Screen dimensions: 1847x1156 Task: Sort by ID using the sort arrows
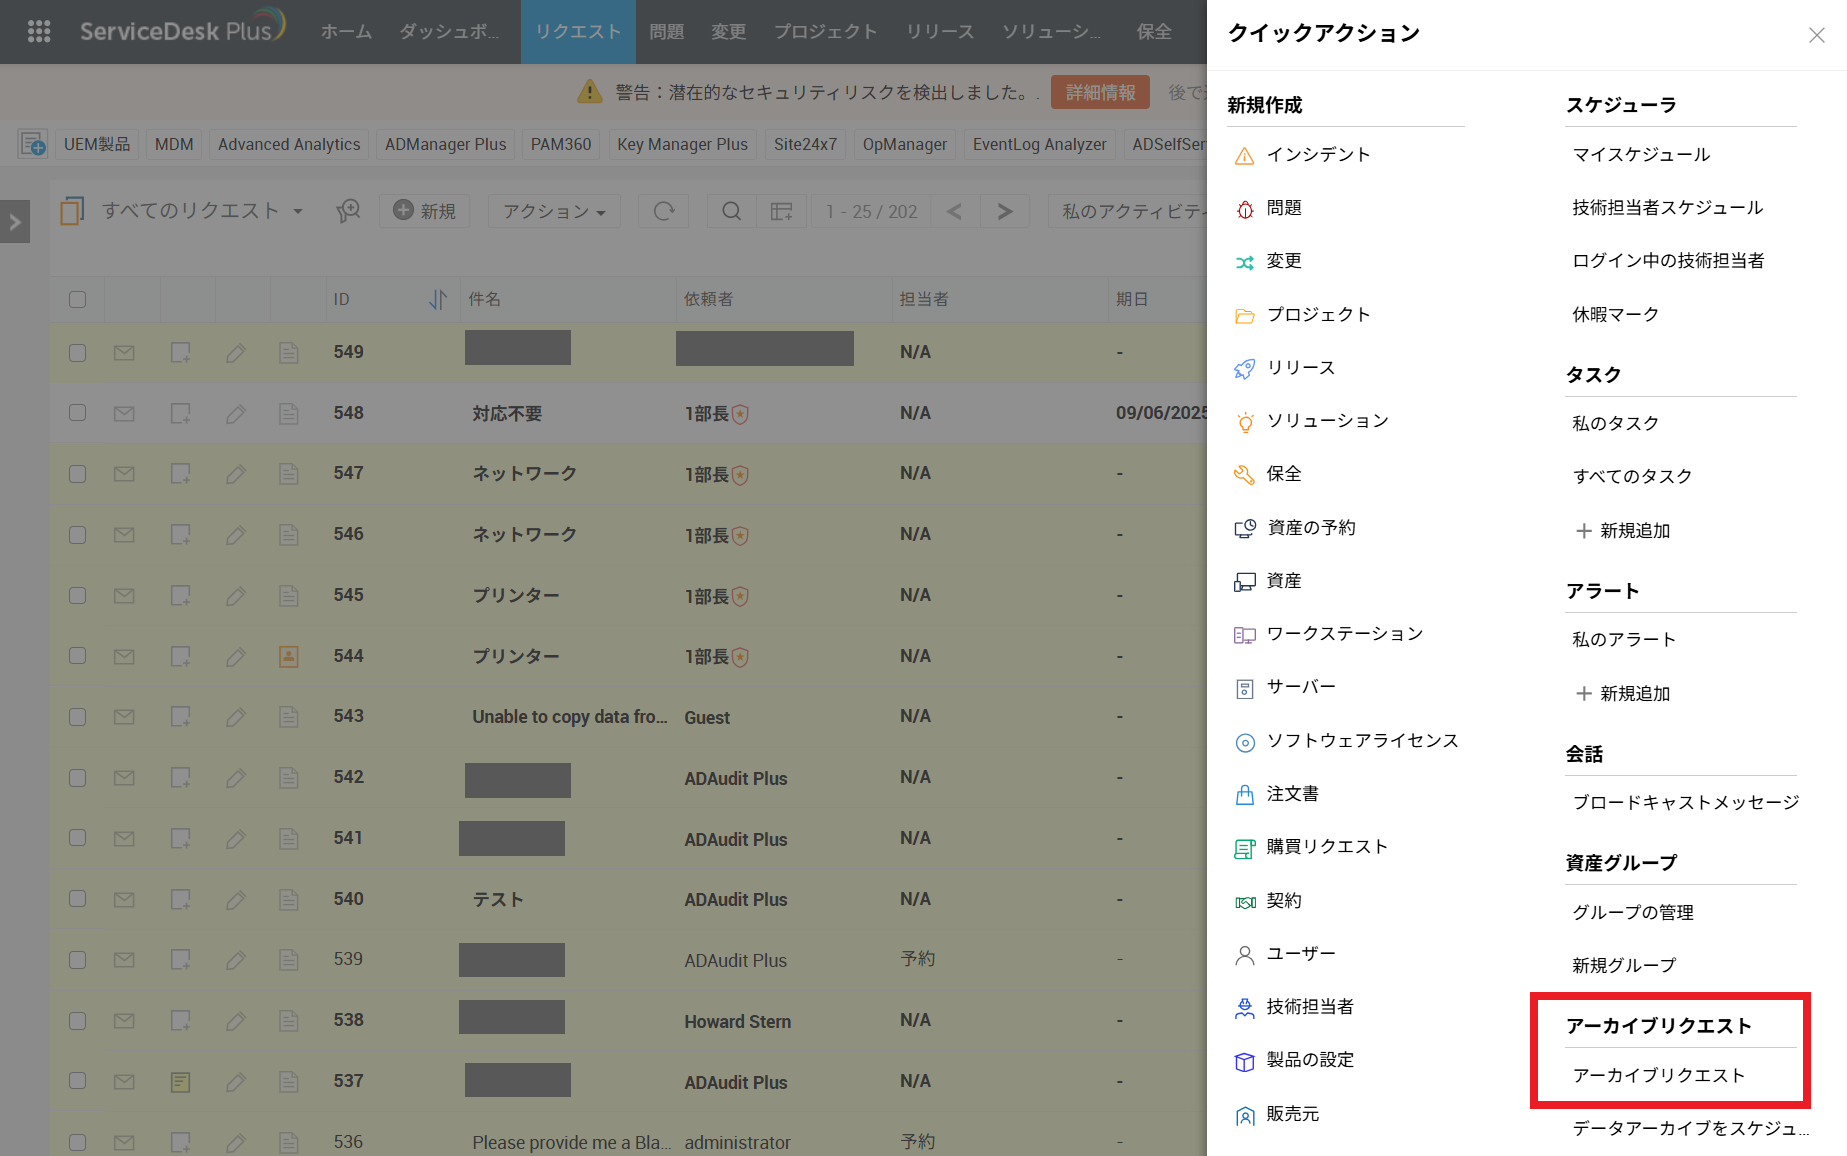pos(437,299)
